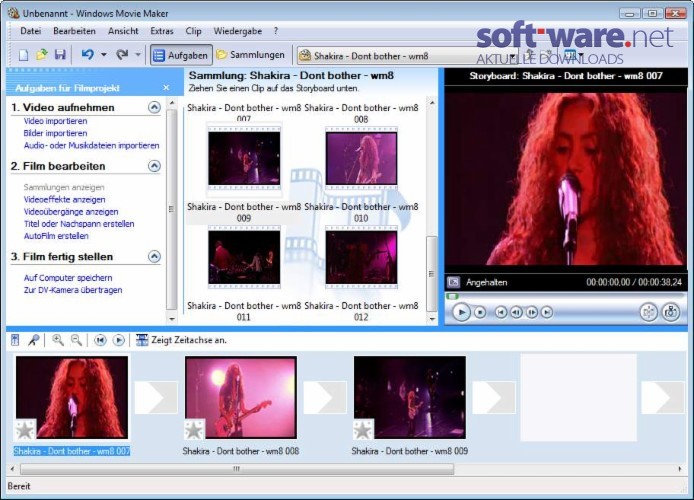This screenshot has width=694, height=500.
Task: Open the Ansicht menu
Action: pyautogui.click(x=123, y=31)
